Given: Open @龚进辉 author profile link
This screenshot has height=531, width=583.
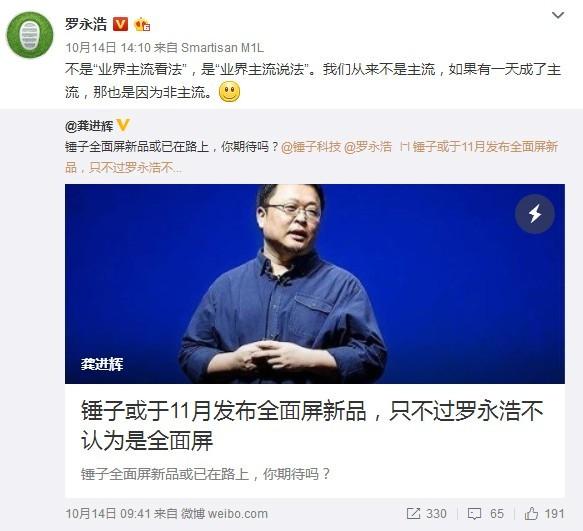Looking at the screenshot, I should 89,126.
